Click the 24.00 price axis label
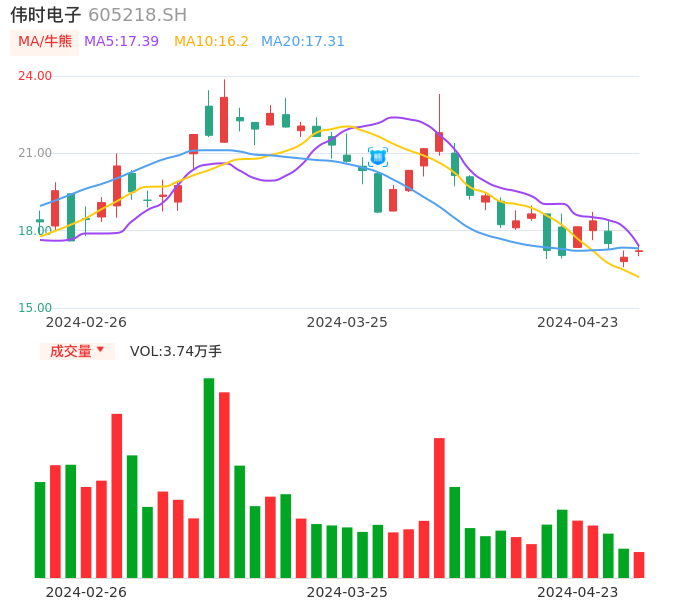Image resolution: width=686 pixels, height=606 pixels. coord(35,76)
